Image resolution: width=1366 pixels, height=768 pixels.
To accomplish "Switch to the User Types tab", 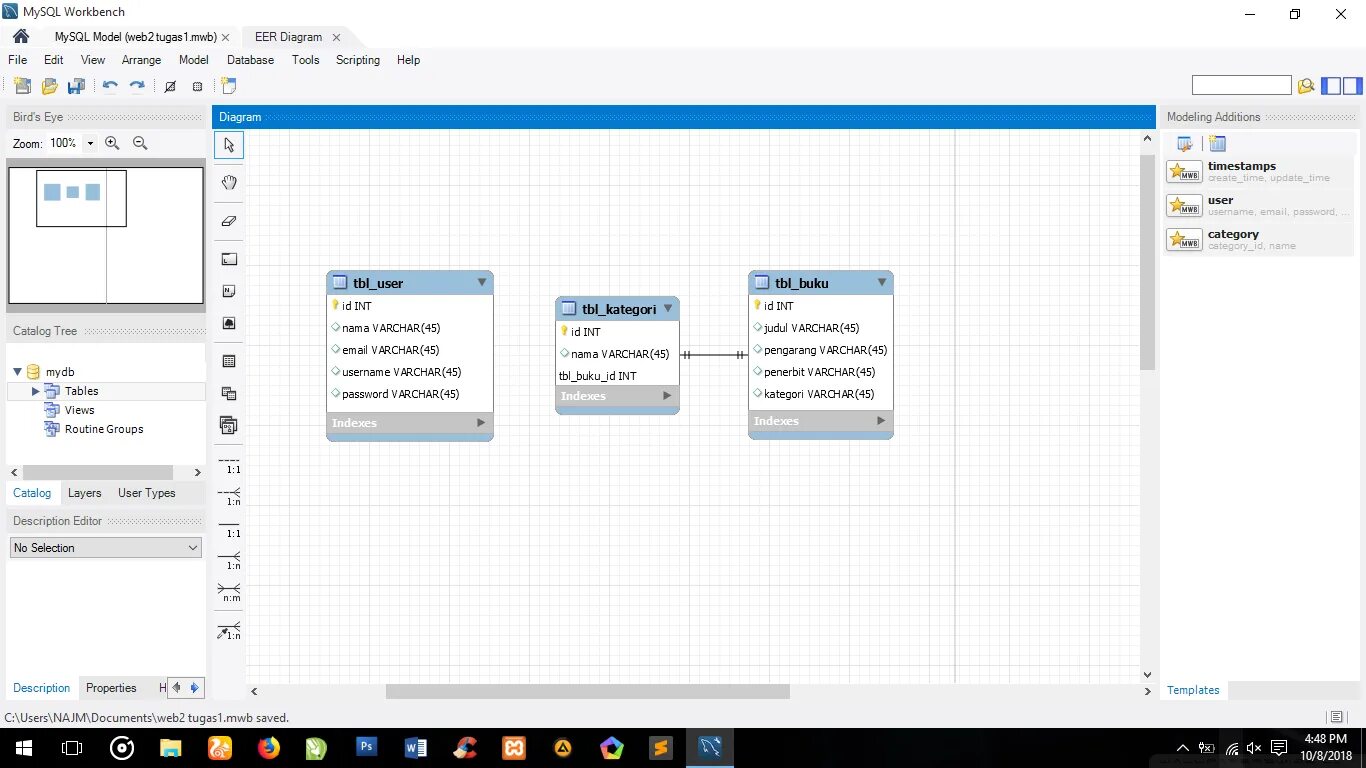I will pos(146,493).
